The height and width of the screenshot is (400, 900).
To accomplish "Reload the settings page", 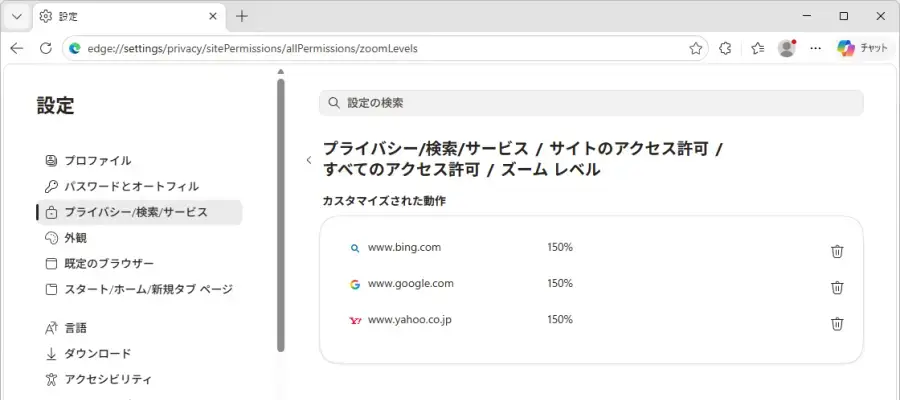I will pyautogui.click(x=46, y=49).
